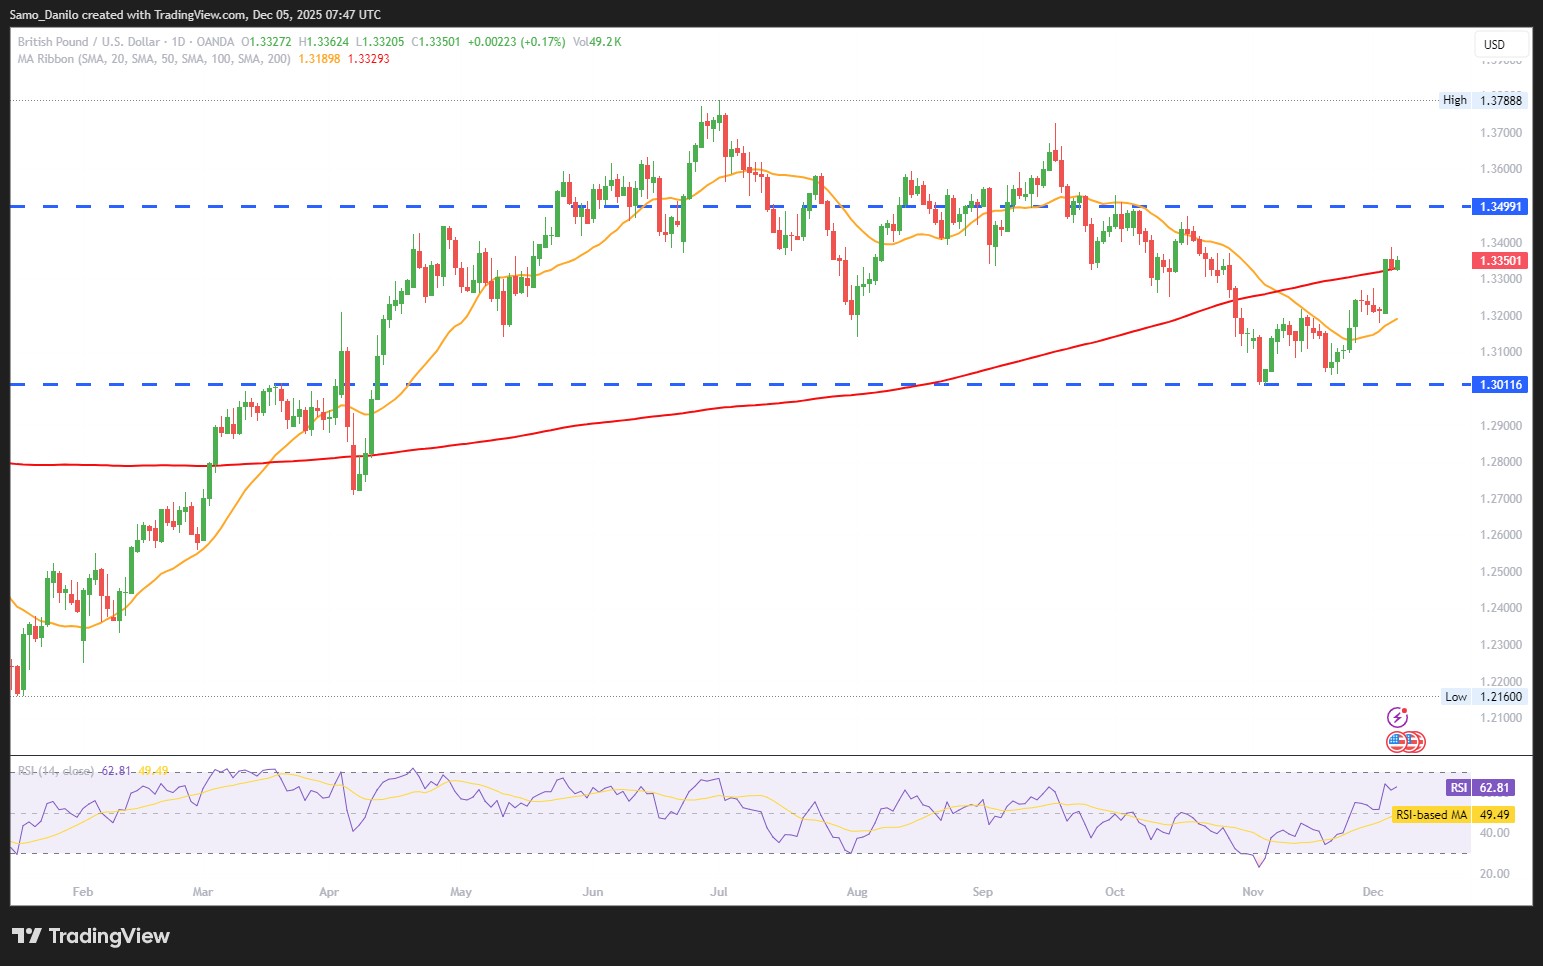The height and width of the screenshot is (966, 1543).
Task: Click the Jul label on time axis
Action: [719, 892]
